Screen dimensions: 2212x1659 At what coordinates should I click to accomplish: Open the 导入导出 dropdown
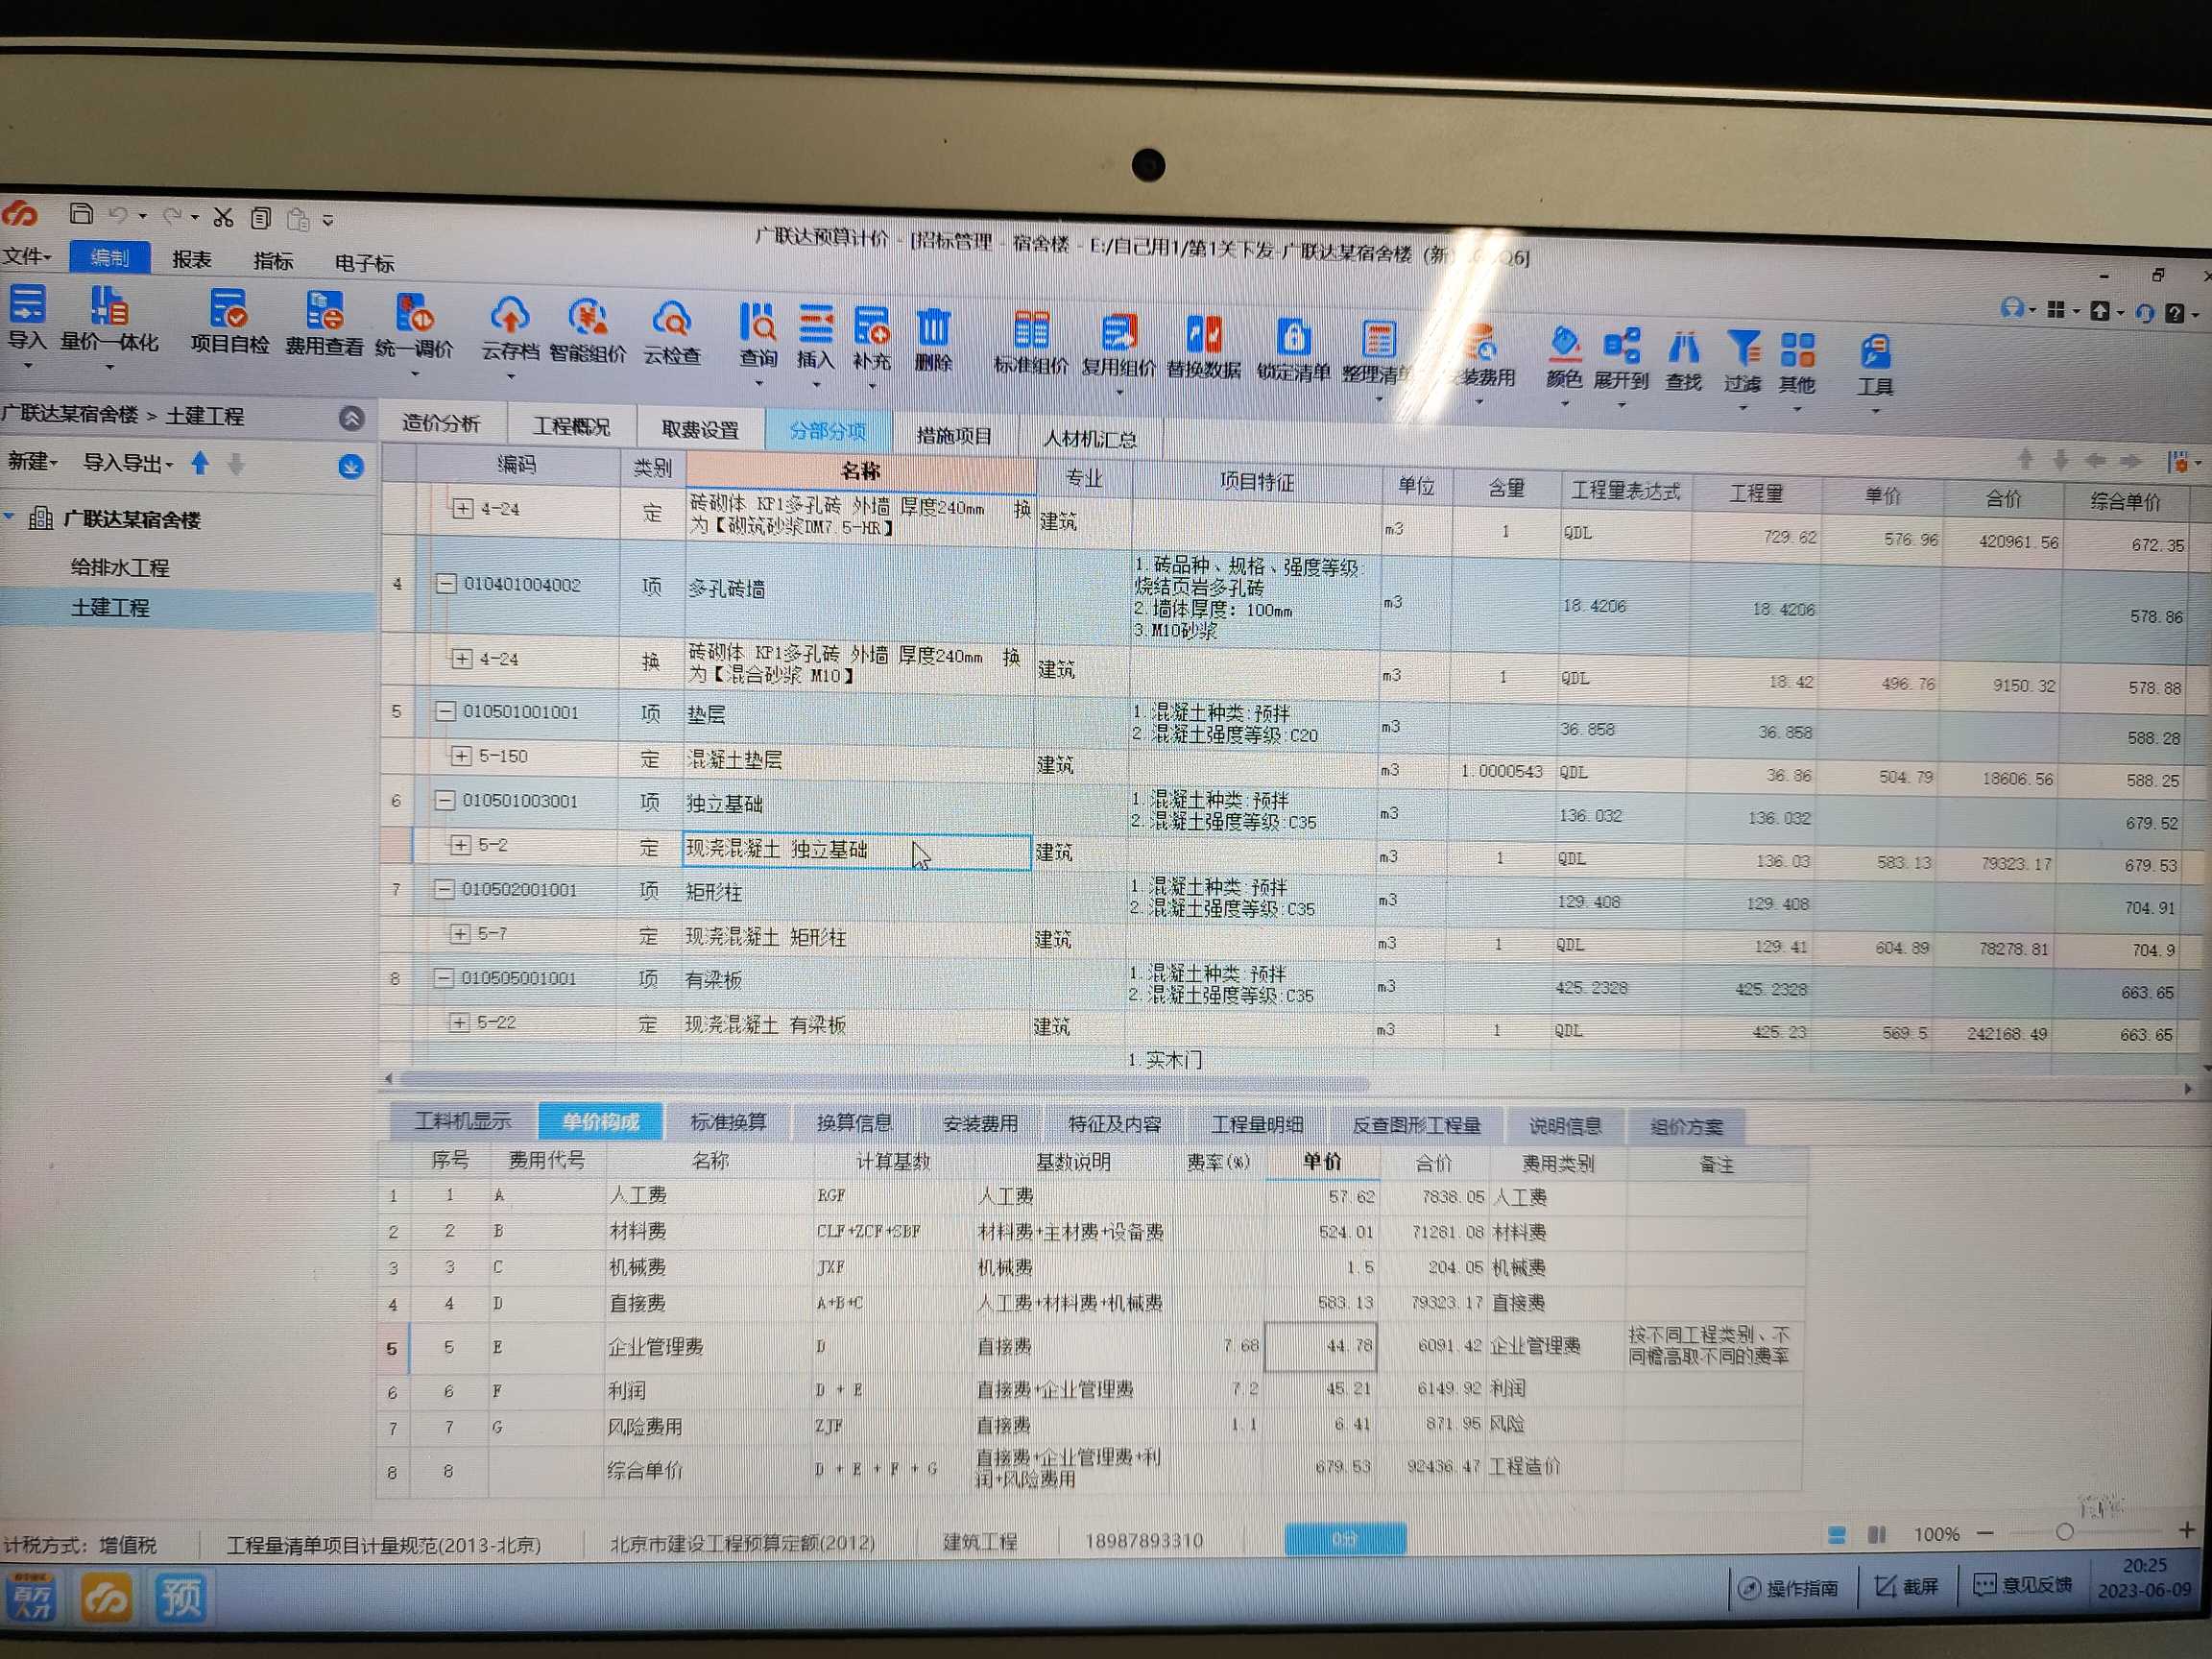128,463
